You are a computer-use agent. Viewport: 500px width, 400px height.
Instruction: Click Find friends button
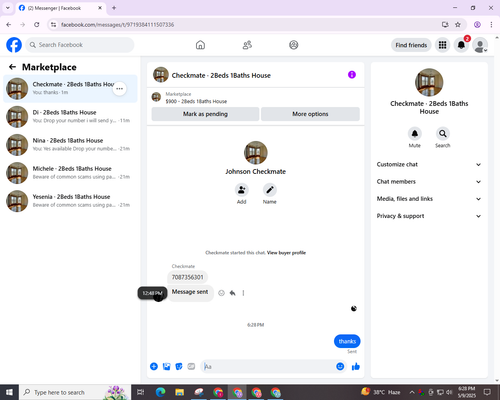pos(411,45)
